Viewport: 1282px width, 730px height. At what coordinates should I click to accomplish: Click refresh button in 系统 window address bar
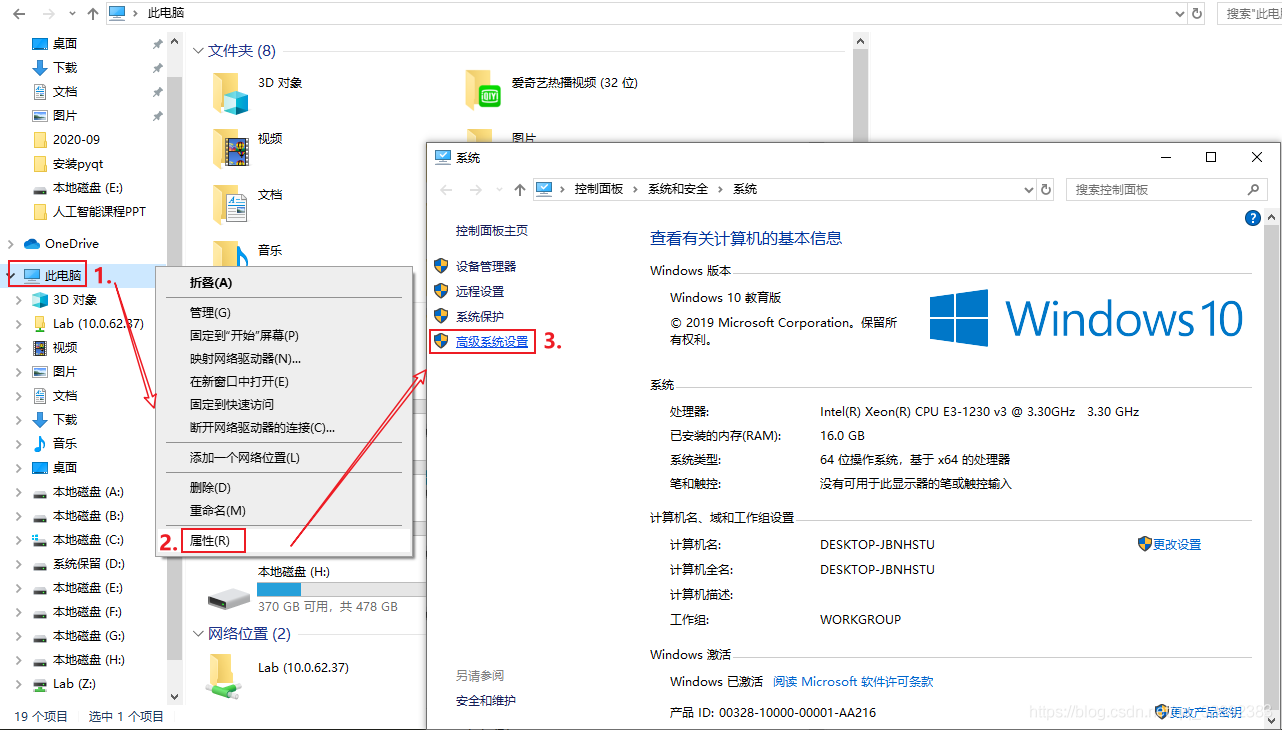(1046, 189)
